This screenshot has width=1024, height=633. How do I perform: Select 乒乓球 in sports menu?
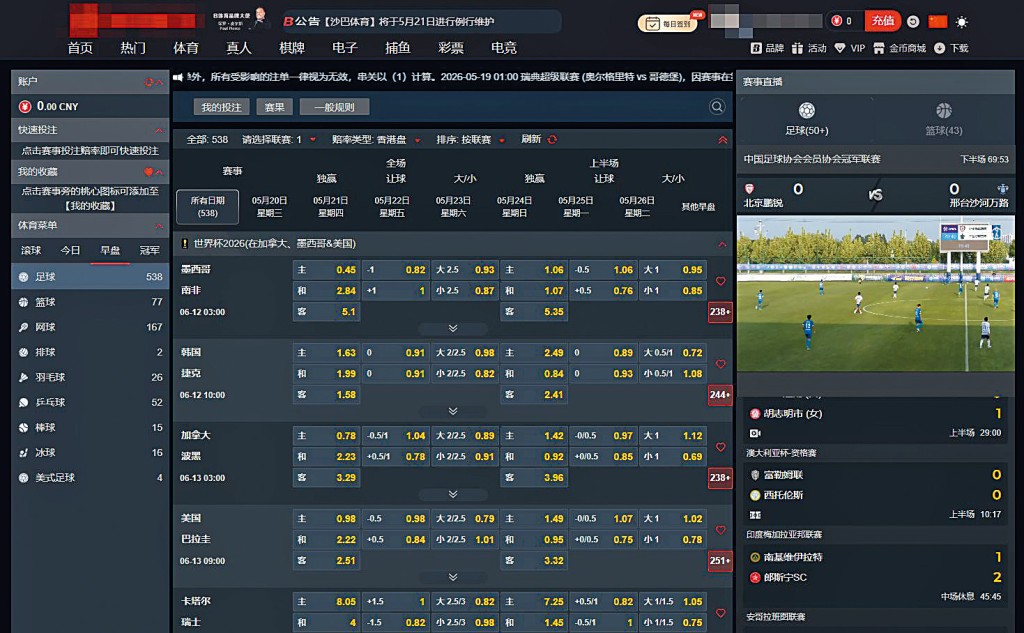click(90, 402)
